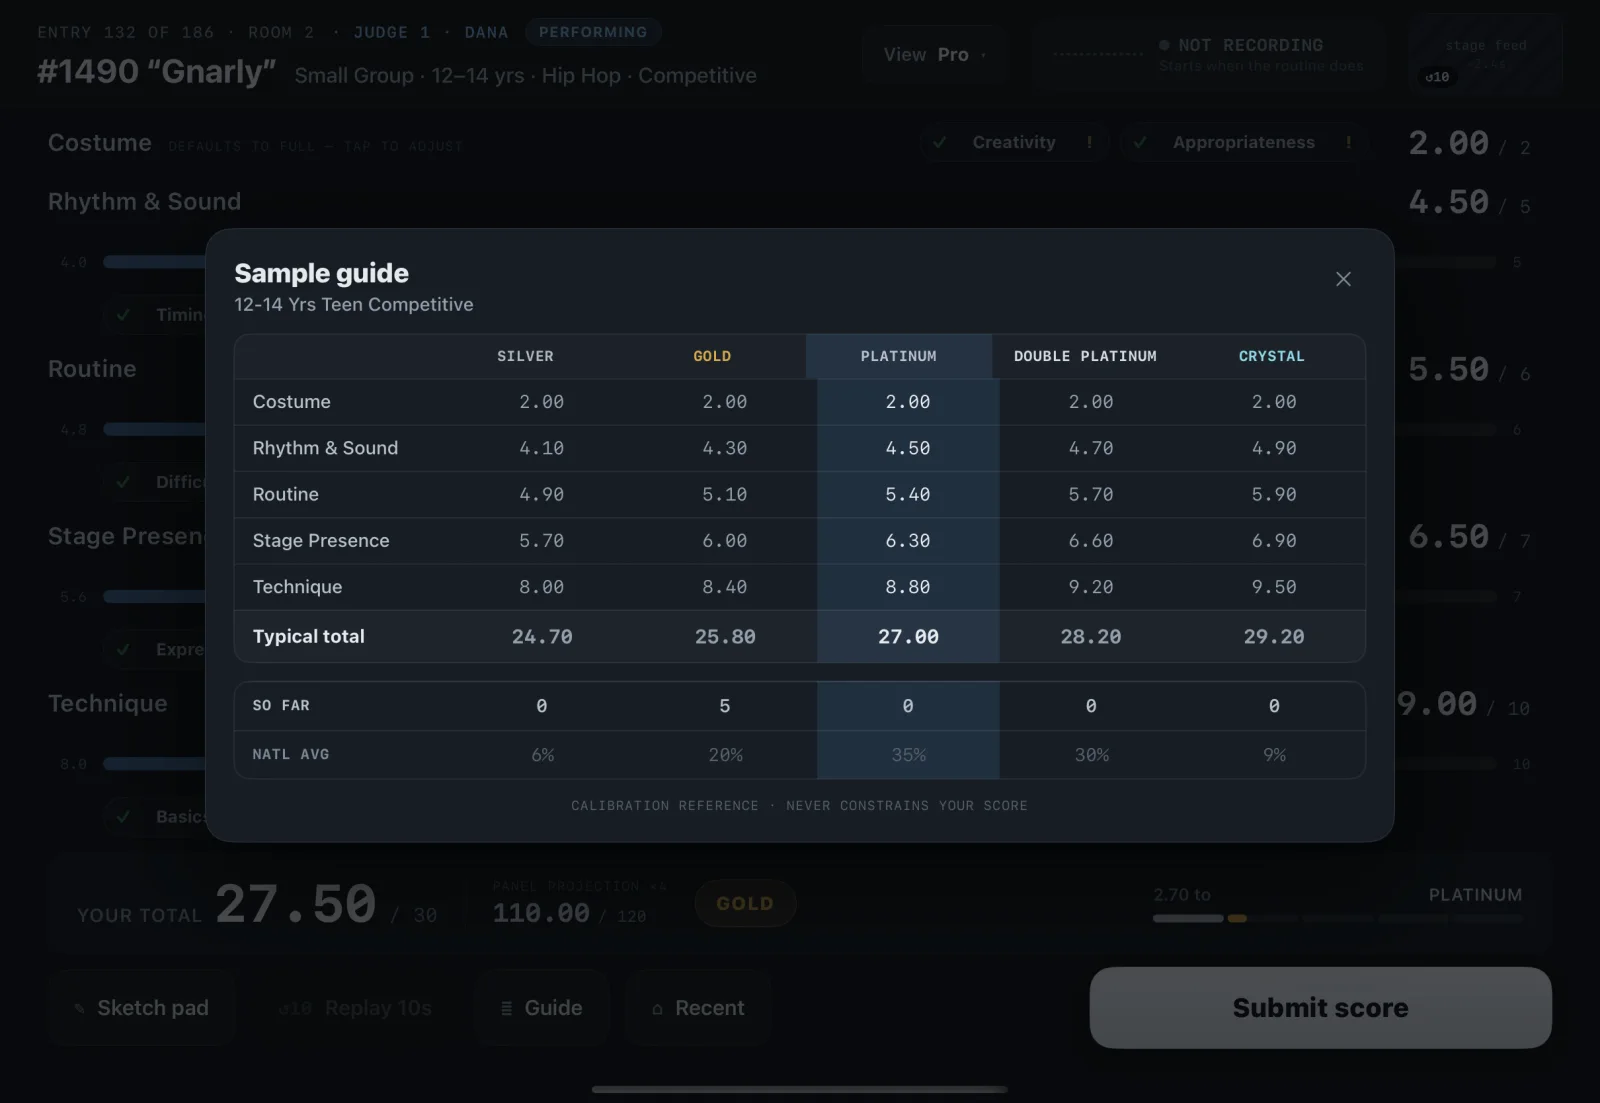Screen dimensions: 1600x1103
Task: Click the Typical total row for Platinum
Action: [908, 636]
